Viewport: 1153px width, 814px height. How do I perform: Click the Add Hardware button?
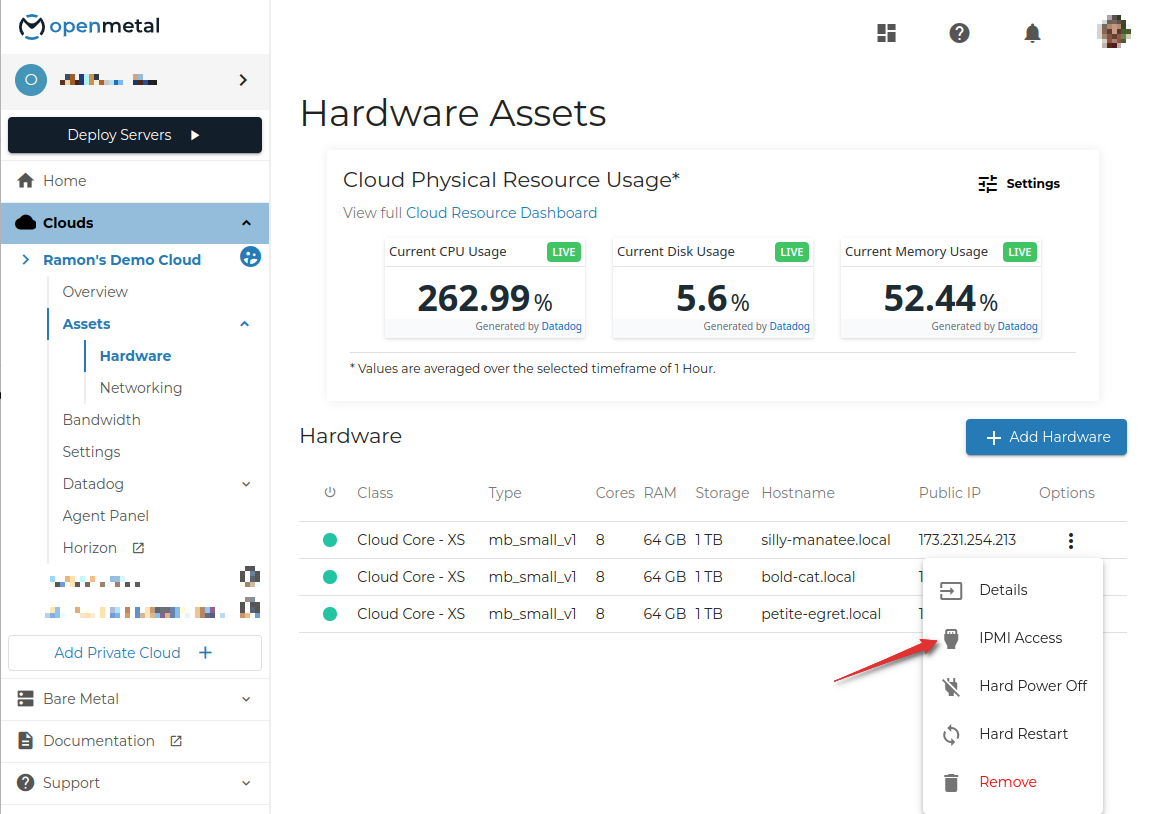(1046, 437)
